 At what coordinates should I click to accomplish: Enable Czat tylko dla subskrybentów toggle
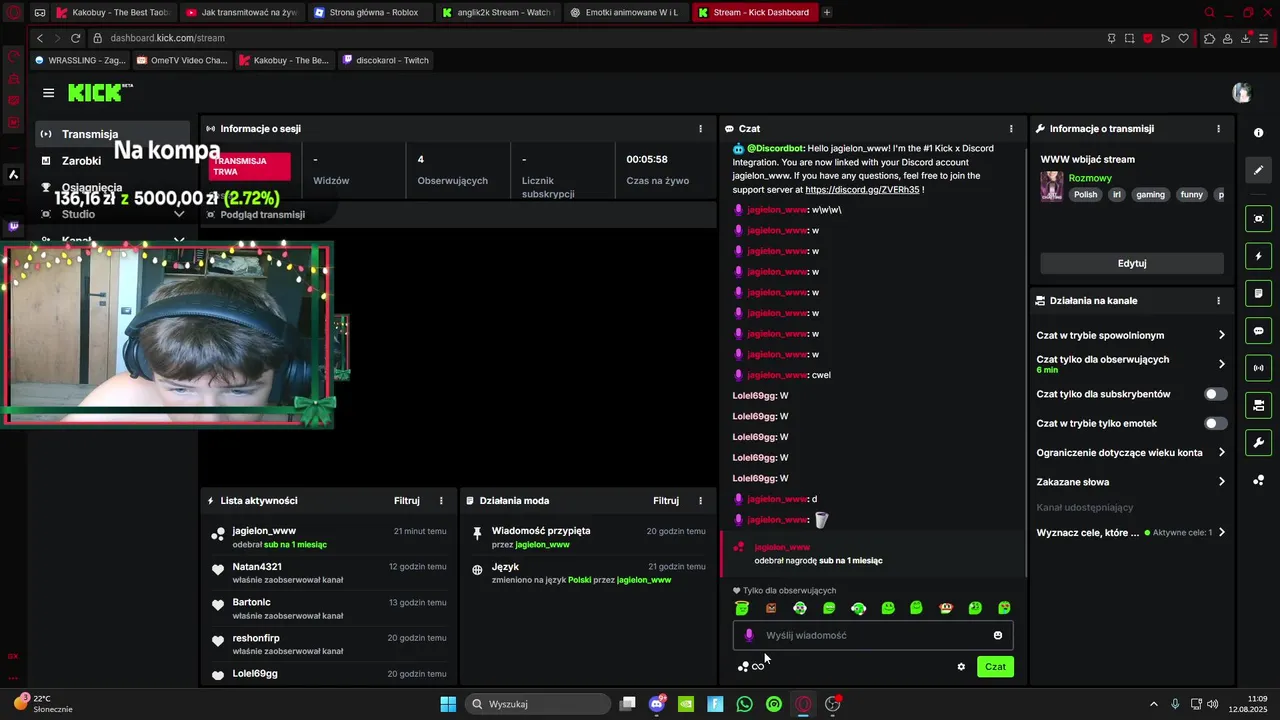(1215, 394)
